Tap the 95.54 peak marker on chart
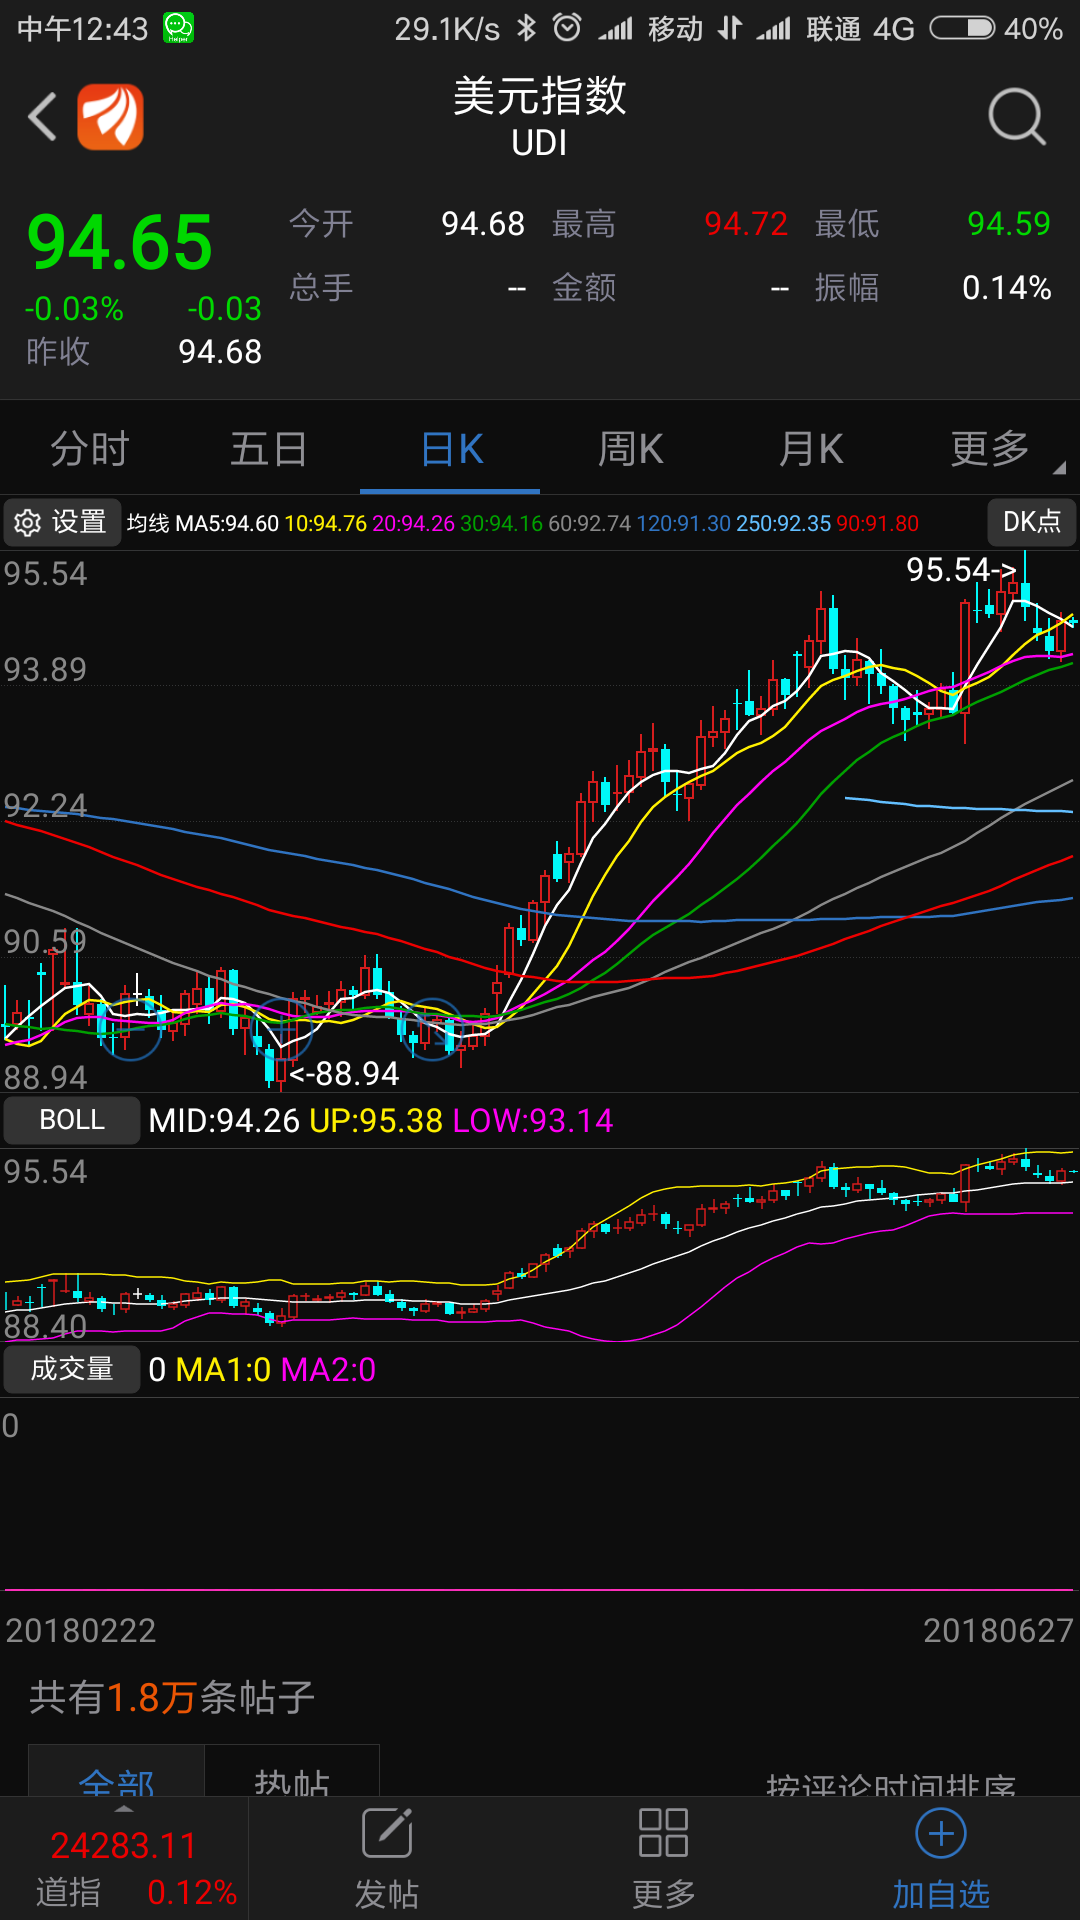Image resolution: width=1080 pixels, height=1920 pixels. click(961, 570)
